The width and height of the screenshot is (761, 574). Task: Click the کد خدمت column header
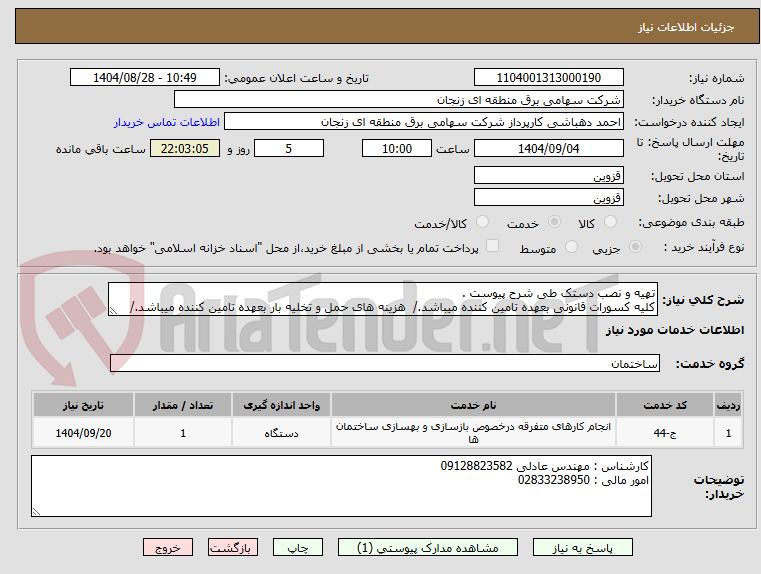point(665,405)
